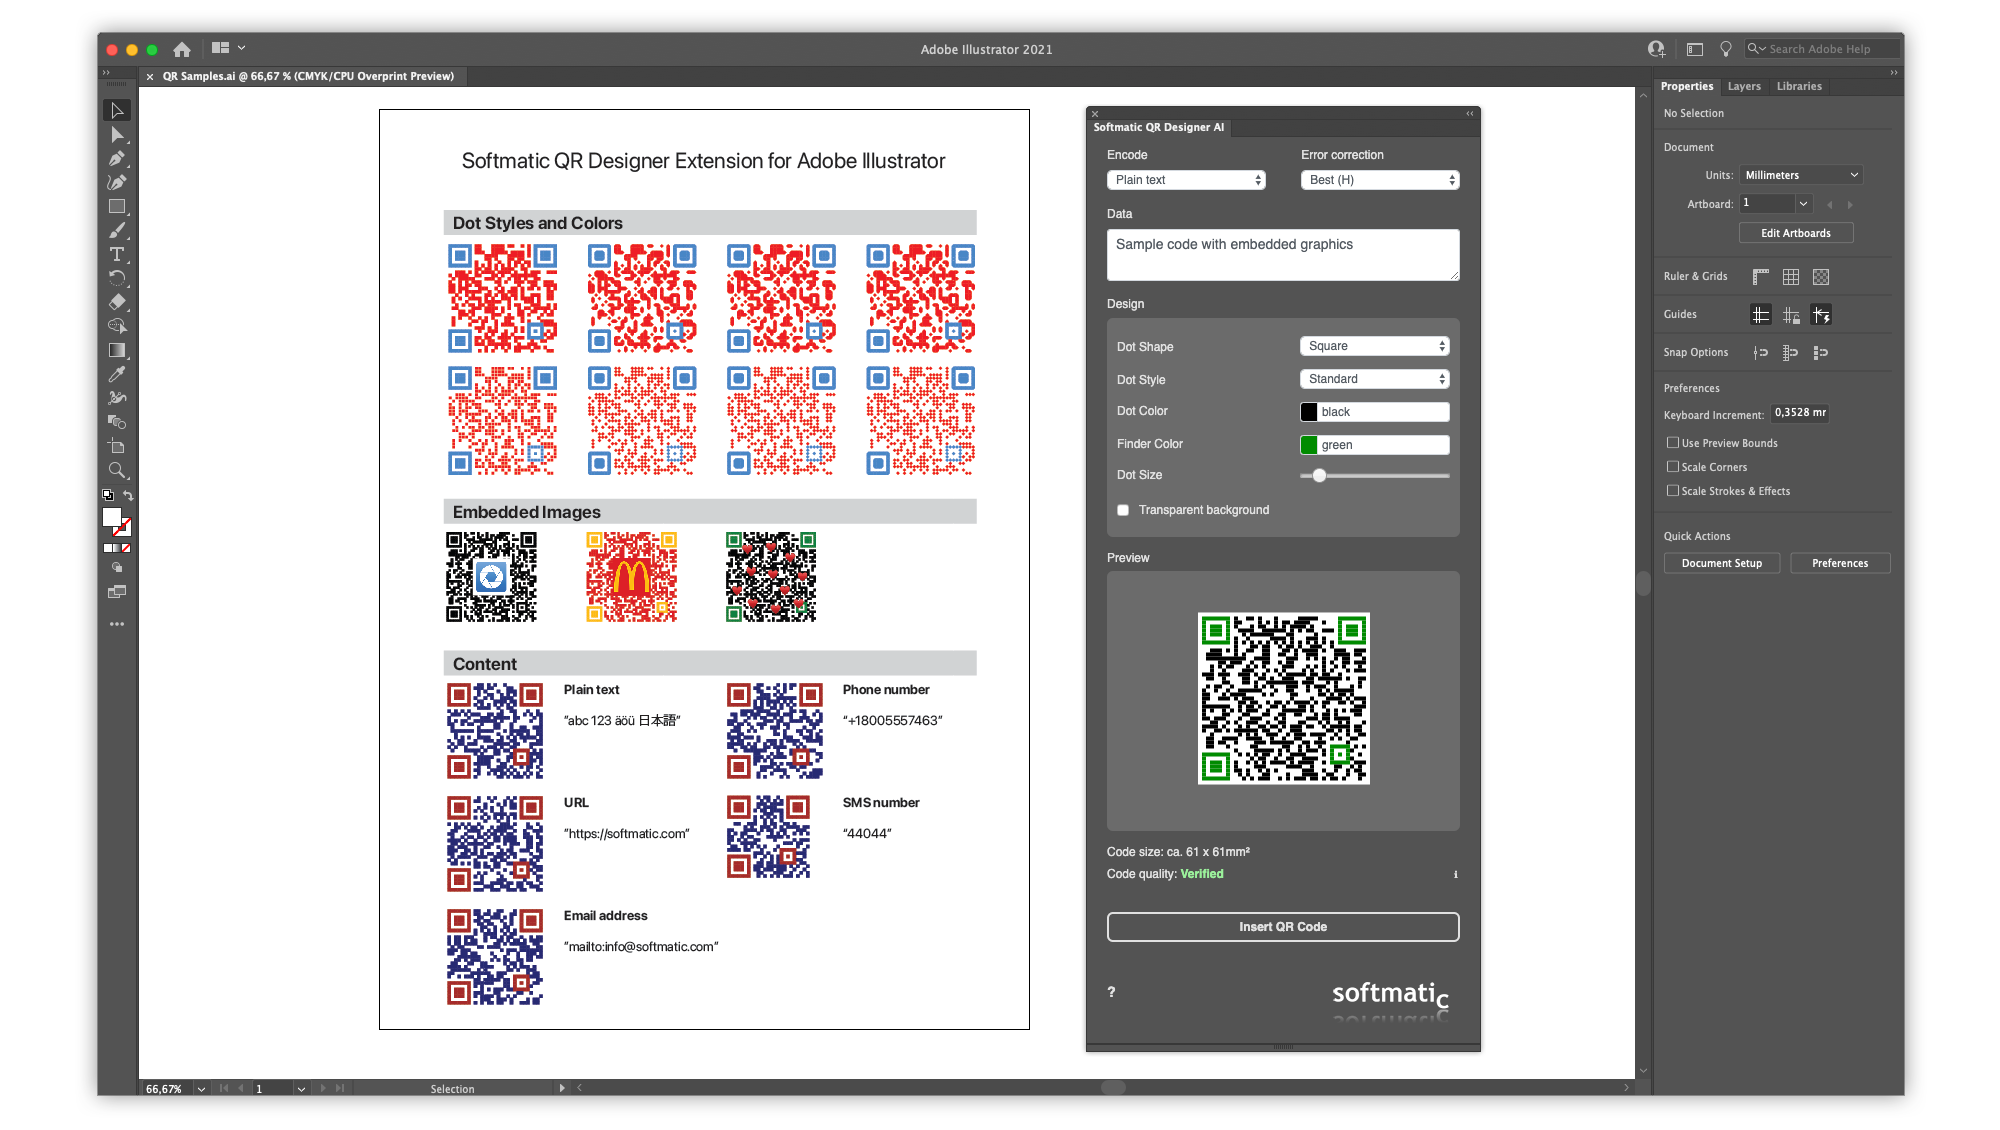Screen dimensions: 2000x1130
Task: Select the Pen tool
Action: tap(117, 160)
